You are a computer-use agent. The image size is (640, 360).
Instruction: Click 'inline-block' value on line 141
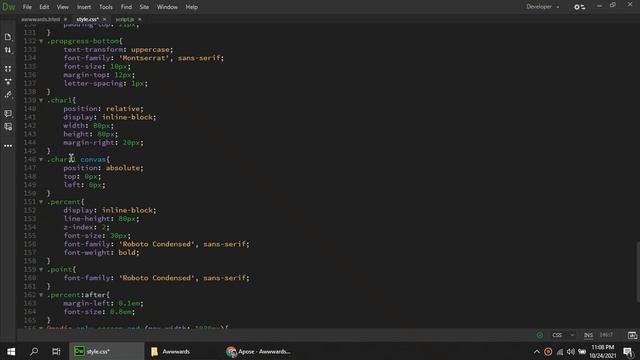coord(127,117)
